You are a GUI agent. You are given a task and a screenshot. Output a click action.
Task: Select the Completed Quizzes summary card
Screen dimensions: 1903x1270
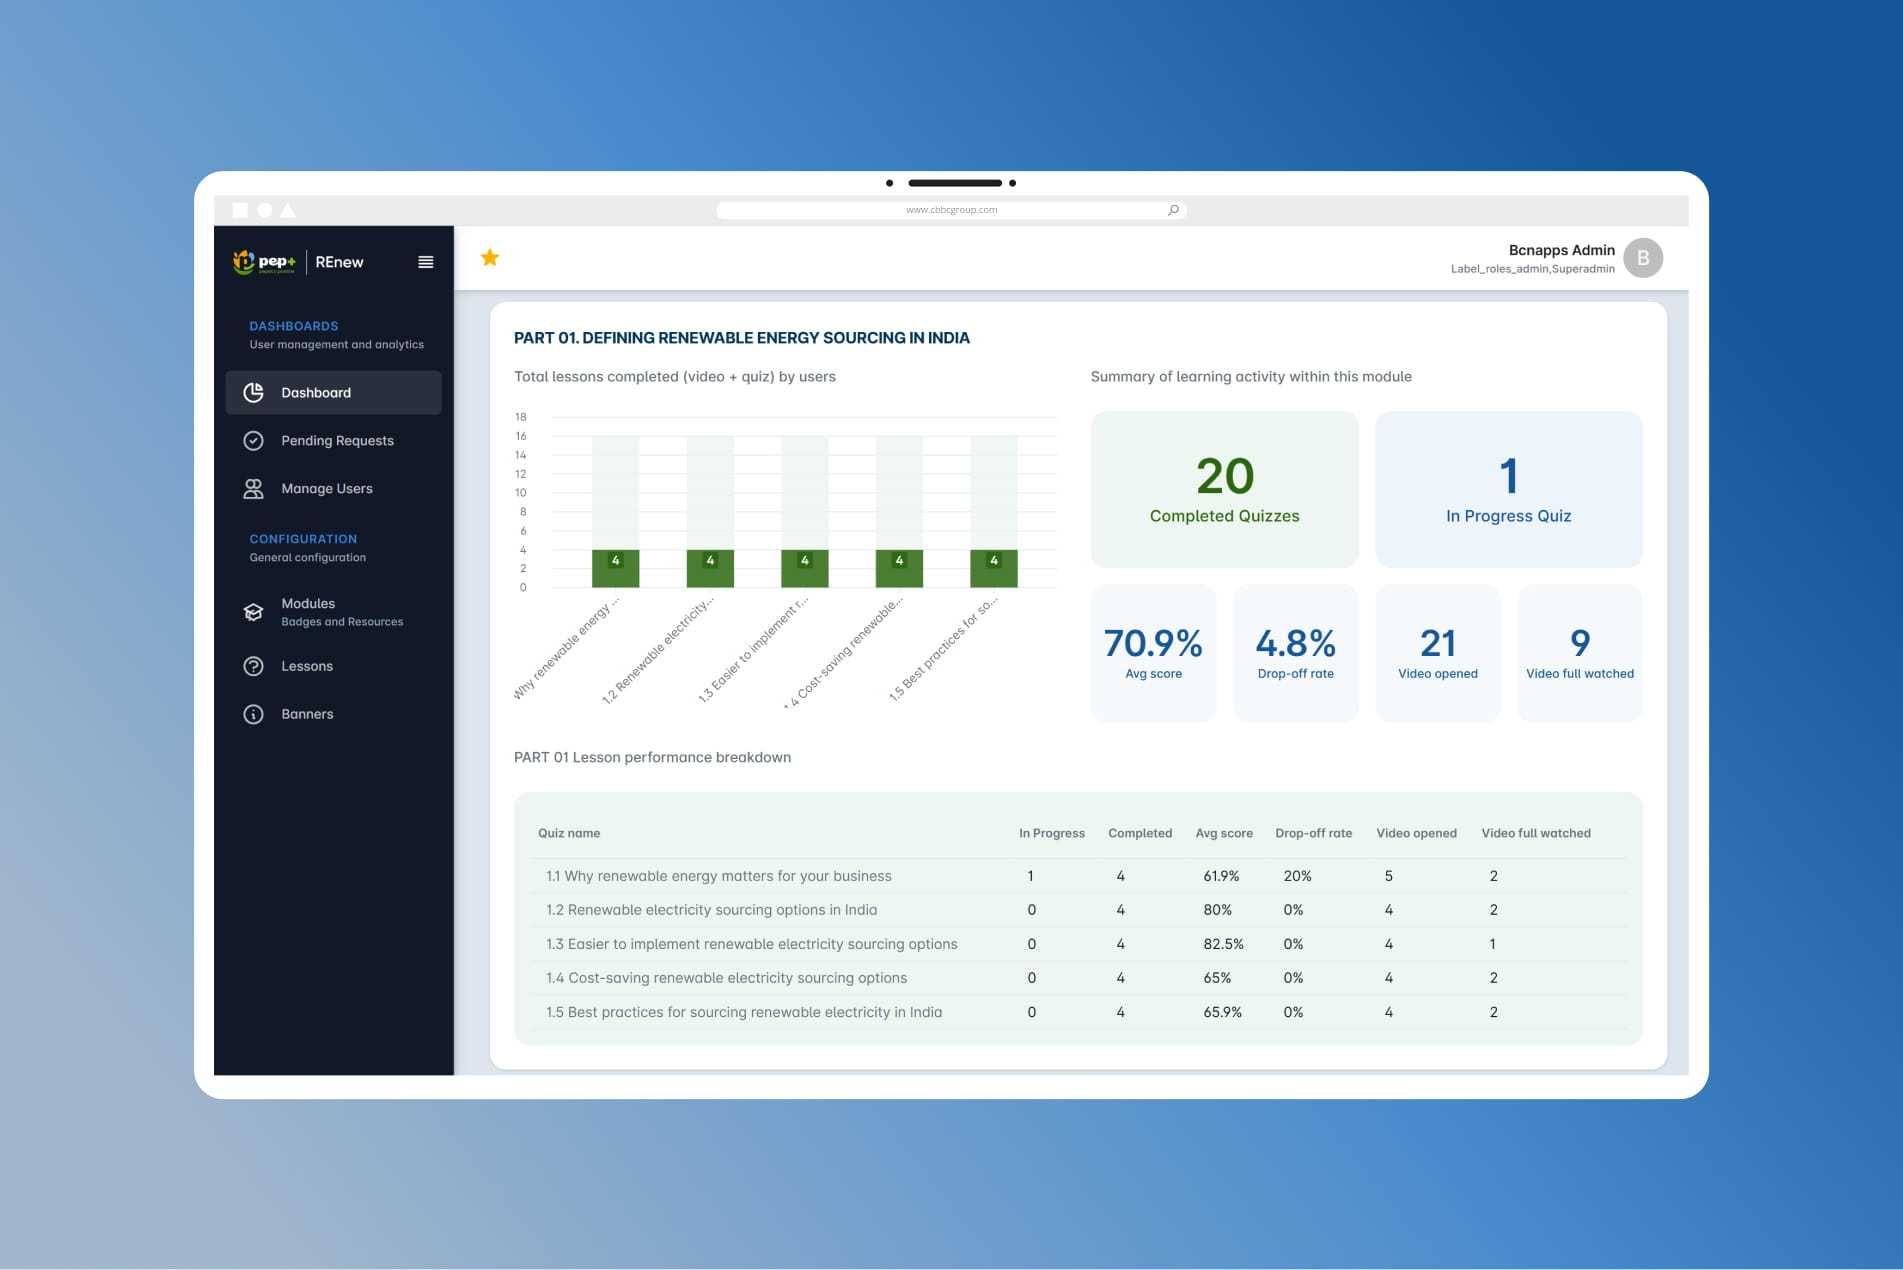click(x=1224, y=489)
